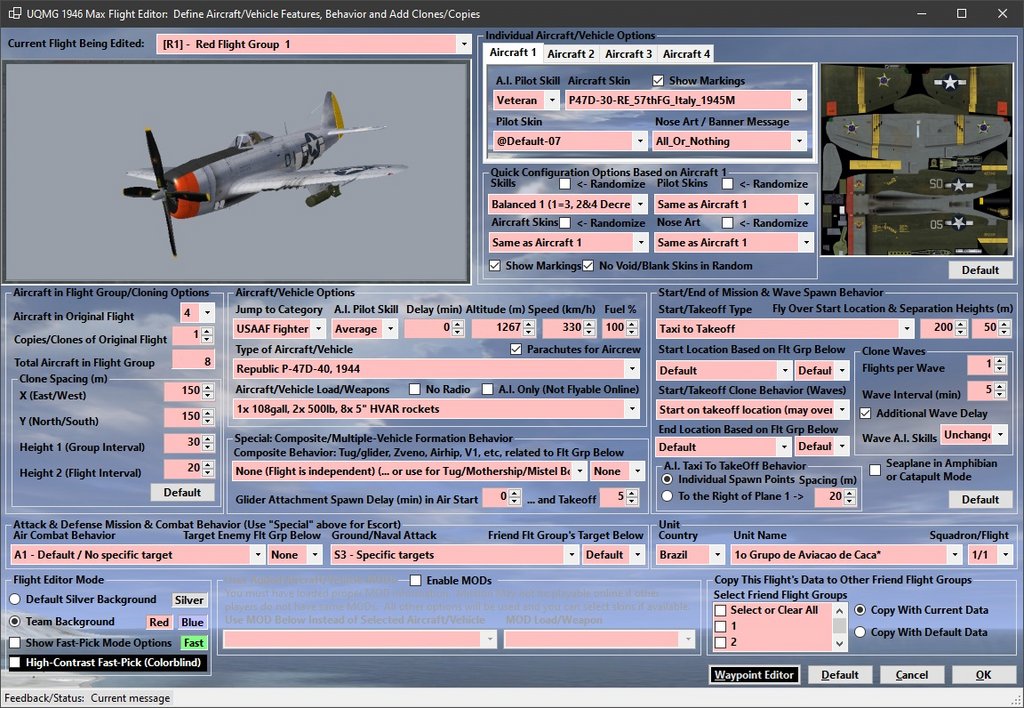Viewport: 1024px width, 708px height.
Task: Open the Unit Name dropdown
Action: click(x=955, y=555)
